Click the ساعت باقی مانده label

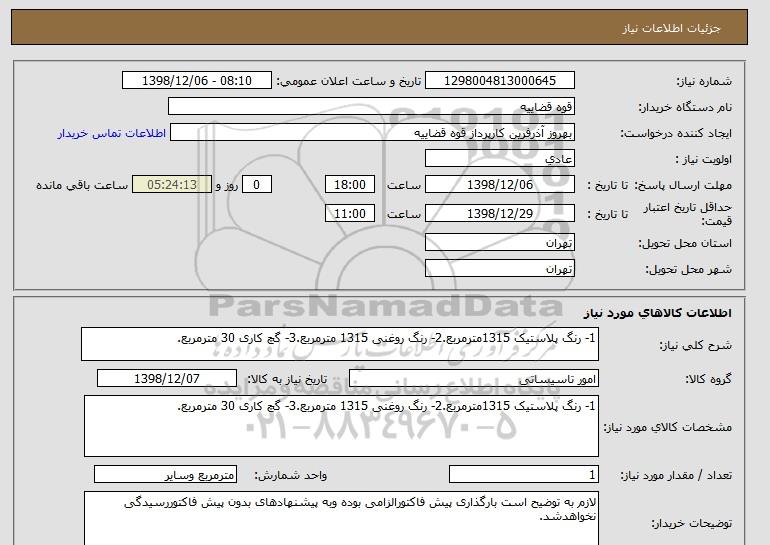point(82,185)
